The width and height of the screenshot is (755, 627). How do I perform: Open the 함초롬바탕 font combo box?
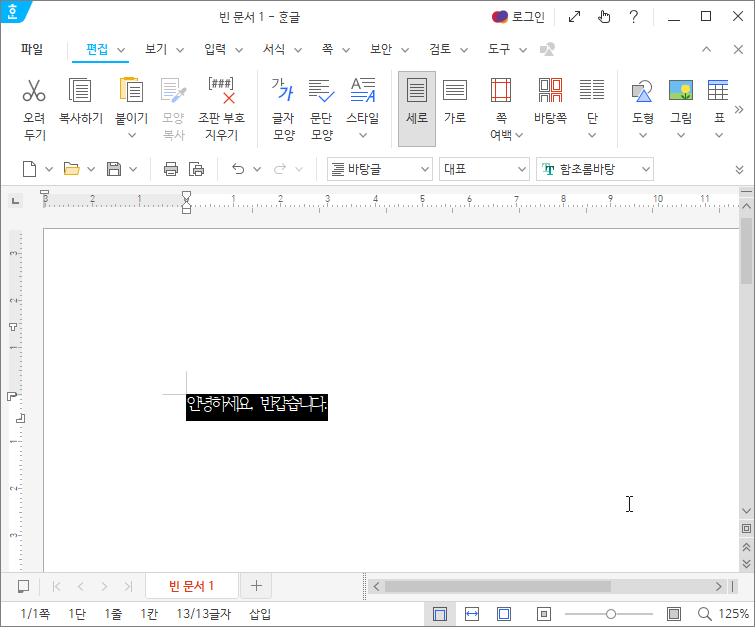(595, 169)
